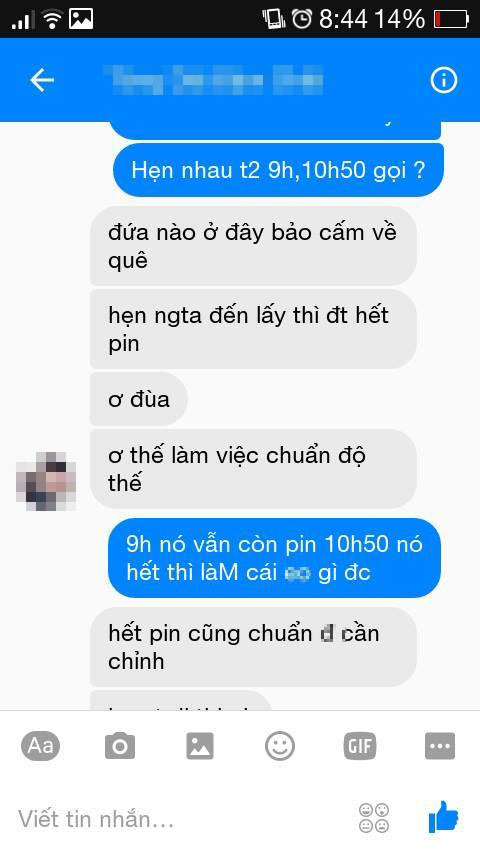Image resolution: width=480 pixels, height=854 pixels.
Task: Tap the pixelated sender avatar
Action: tap(46, 481)
